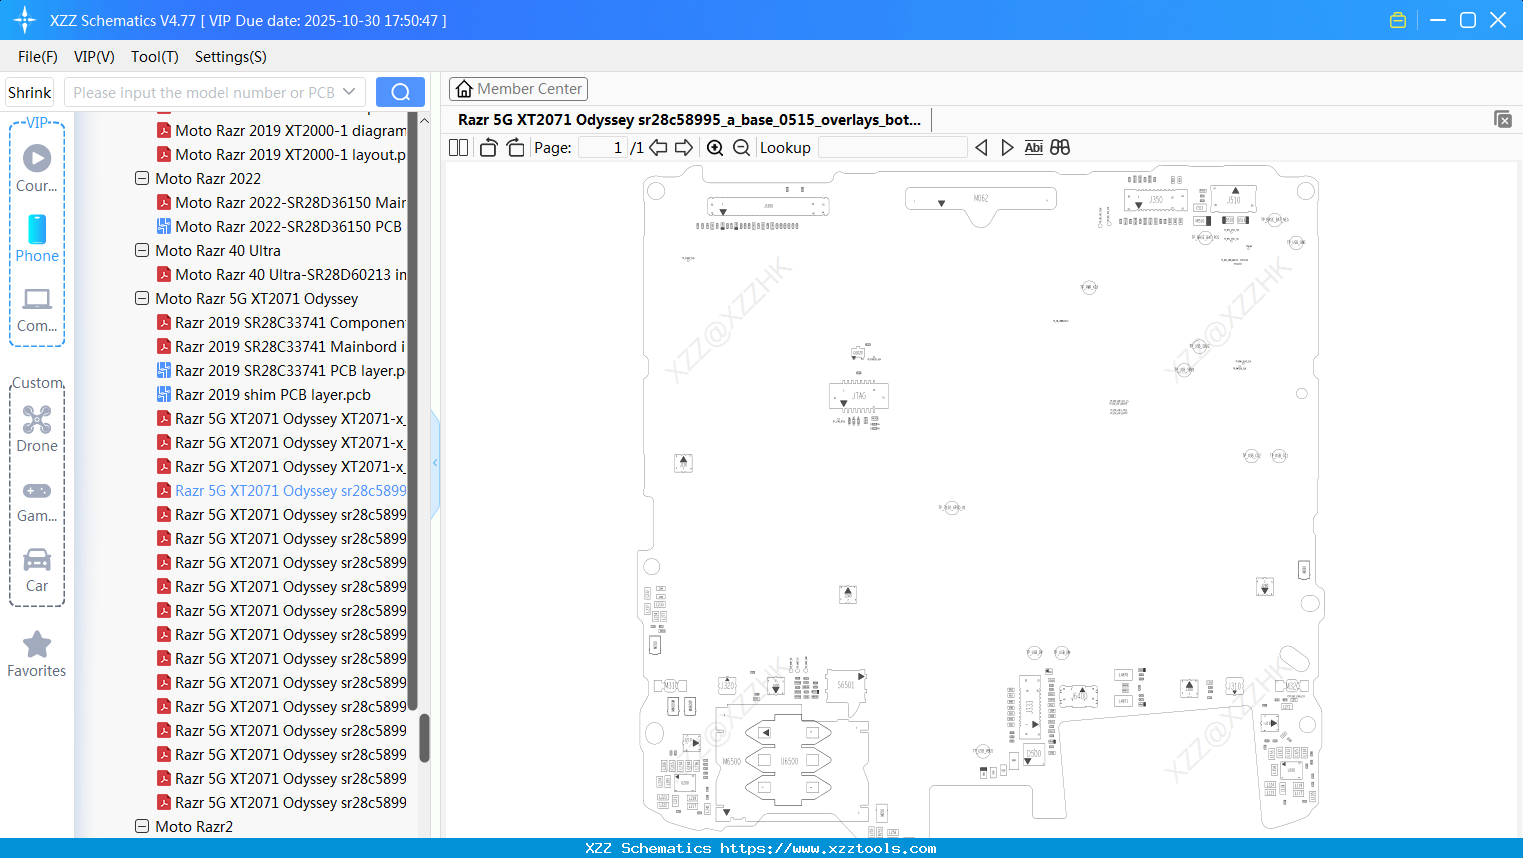Zoom in on the schematic

pyautogui.click(x=715, y=148)
